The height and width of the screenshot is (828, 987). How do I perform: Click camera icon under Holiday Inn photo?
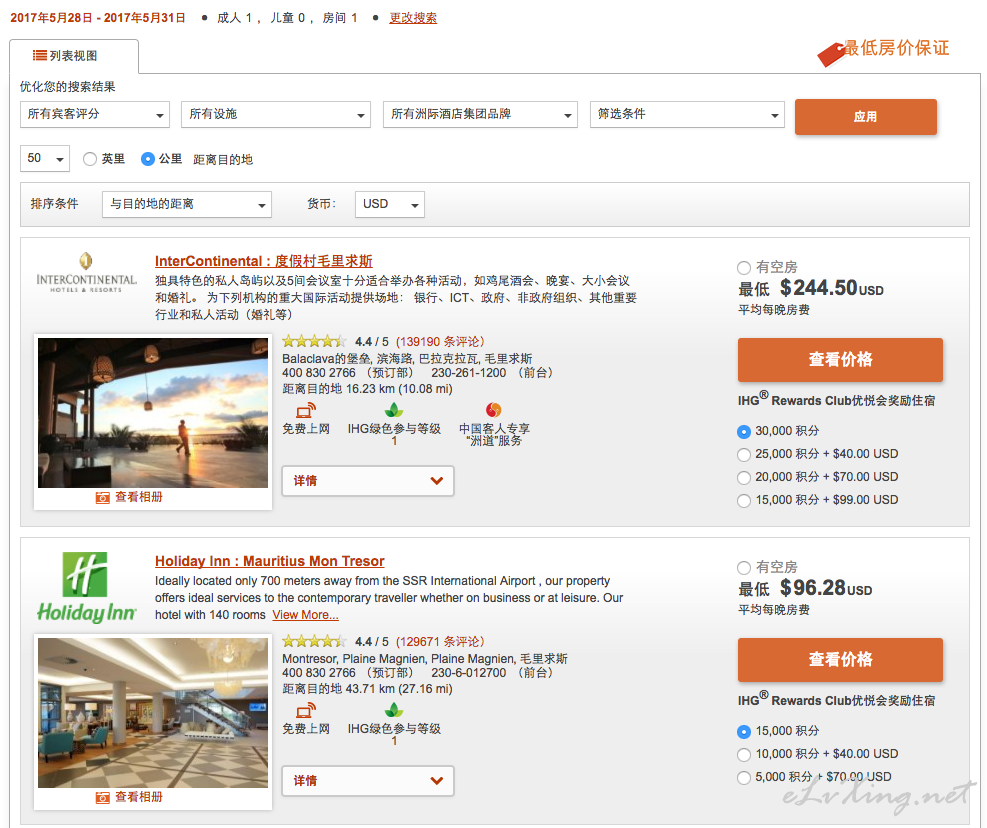[103, 797]
